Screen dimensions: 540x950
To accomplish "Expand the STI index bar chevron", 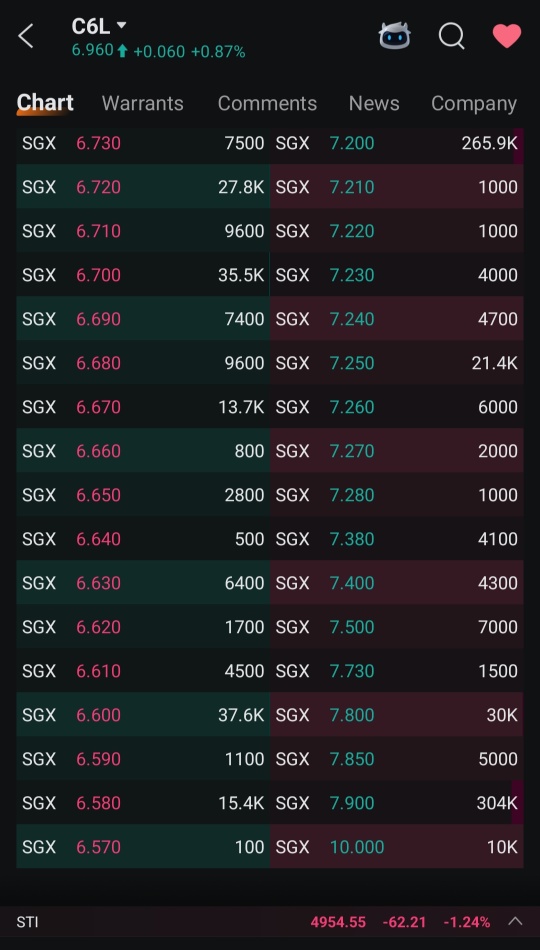I will 515,922.
